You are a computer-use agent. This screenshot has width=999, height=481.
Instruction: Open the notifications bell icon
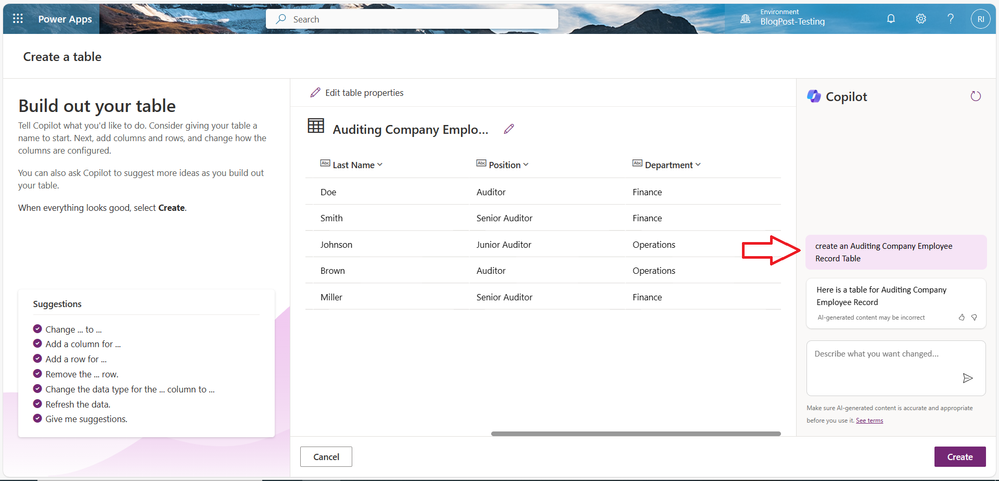(891, 19)
